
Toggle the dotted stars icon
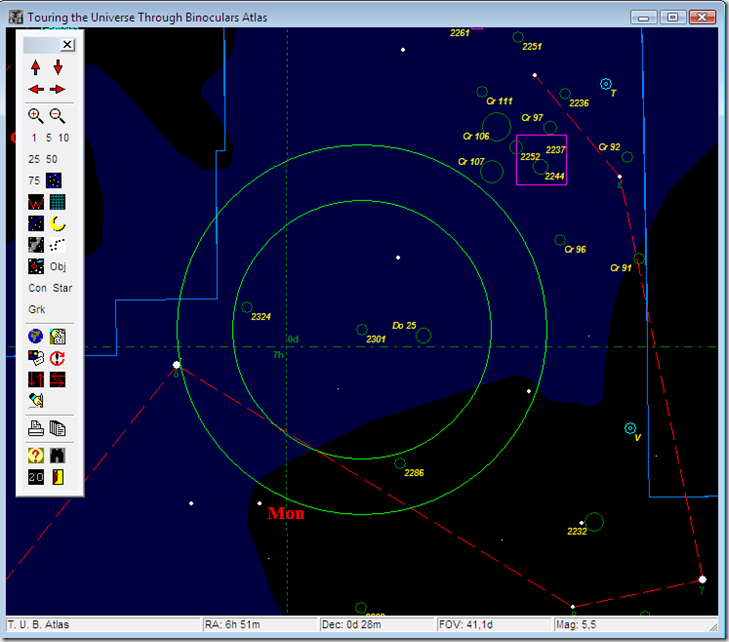[x=58, y=245]
